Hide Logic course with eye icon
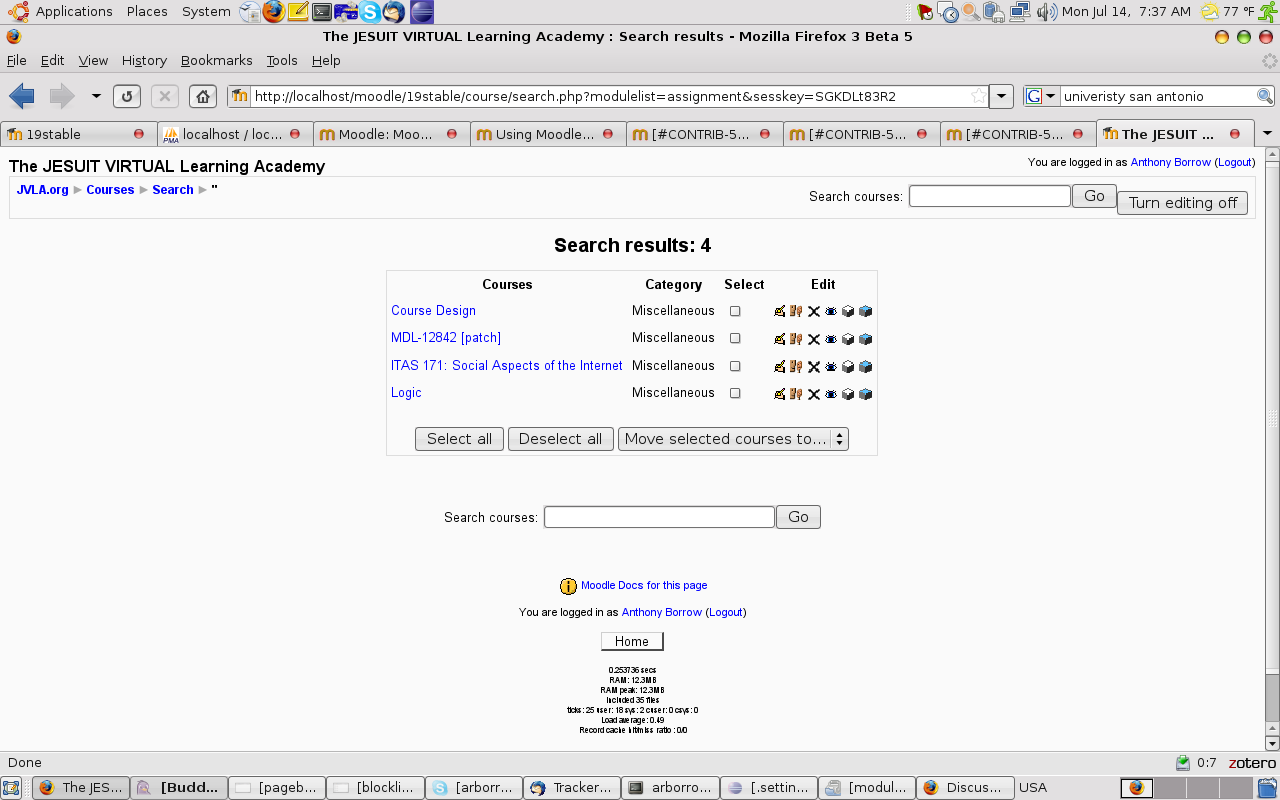This screenshot has height=800, width=1280. (831, 394)
